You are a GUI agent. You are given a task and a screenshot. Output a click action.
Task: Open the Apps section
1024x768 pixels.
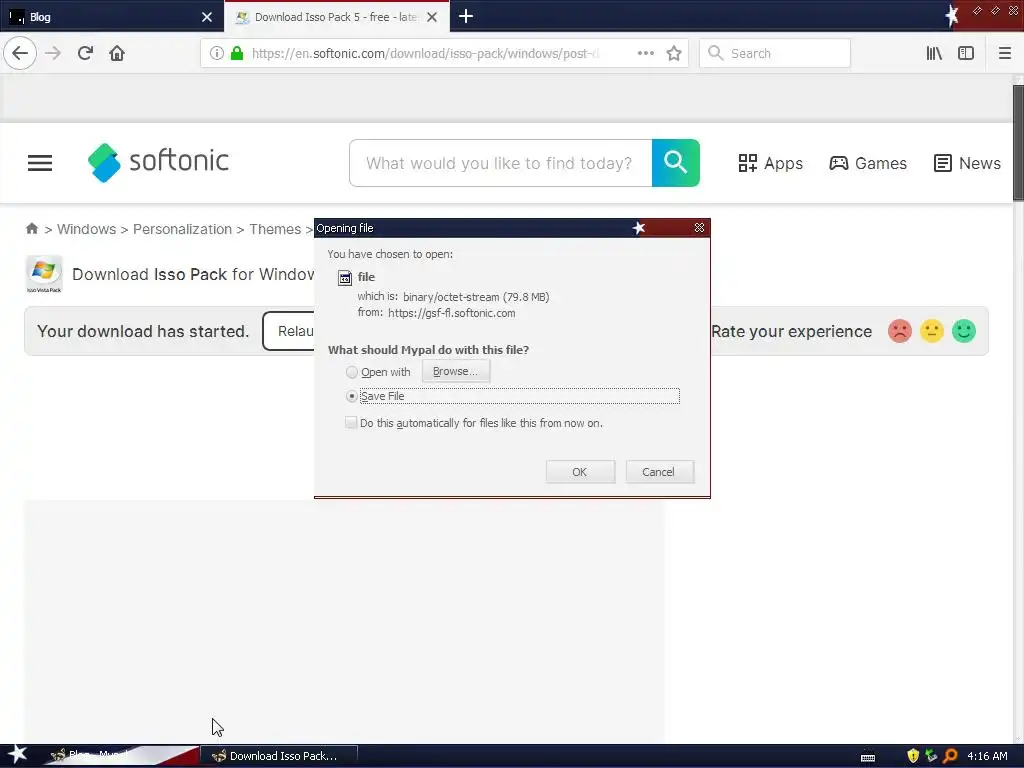(x=771, y=163)
